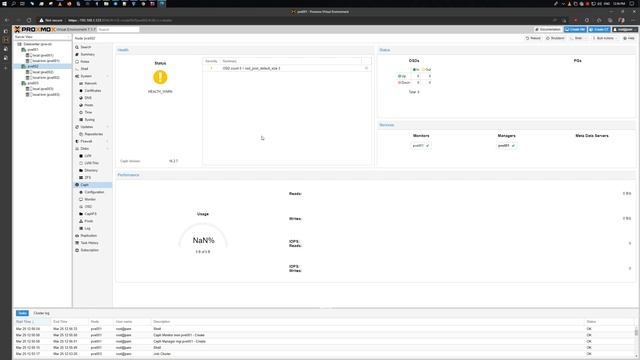Open the DNS settings item
This screenshot has width=640, height=360.
(93, 98)
